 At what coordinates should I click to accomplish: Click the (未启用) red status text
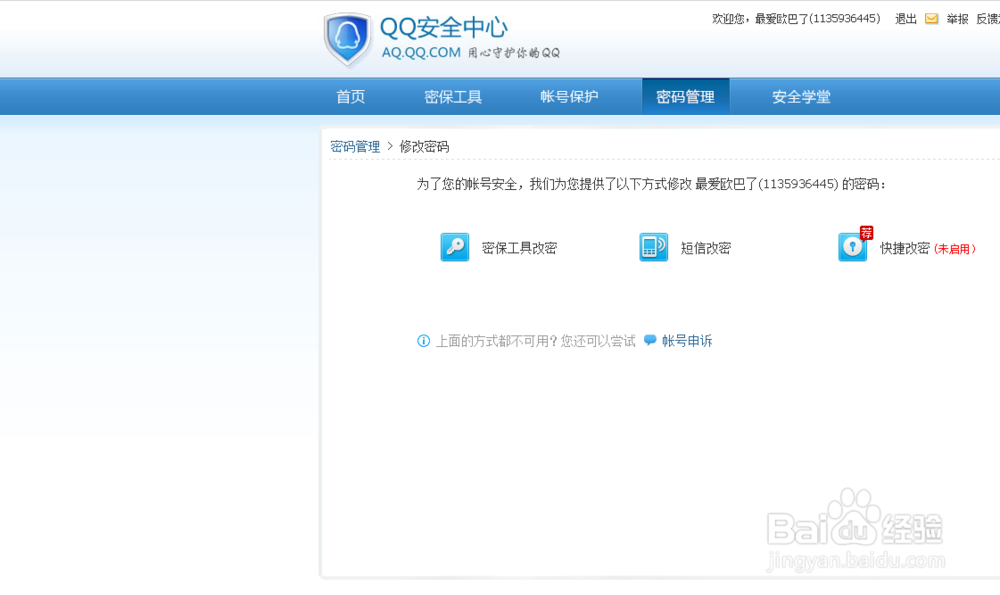955,249
